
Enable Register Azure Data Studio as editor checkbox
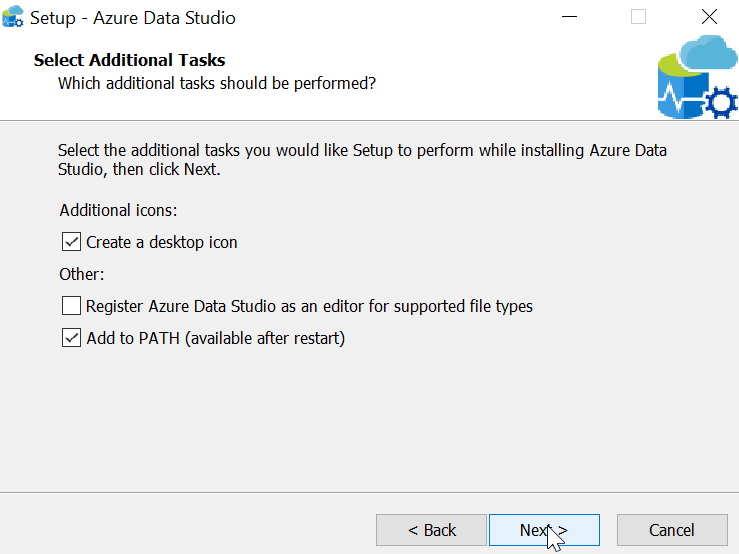coord(71,306)
